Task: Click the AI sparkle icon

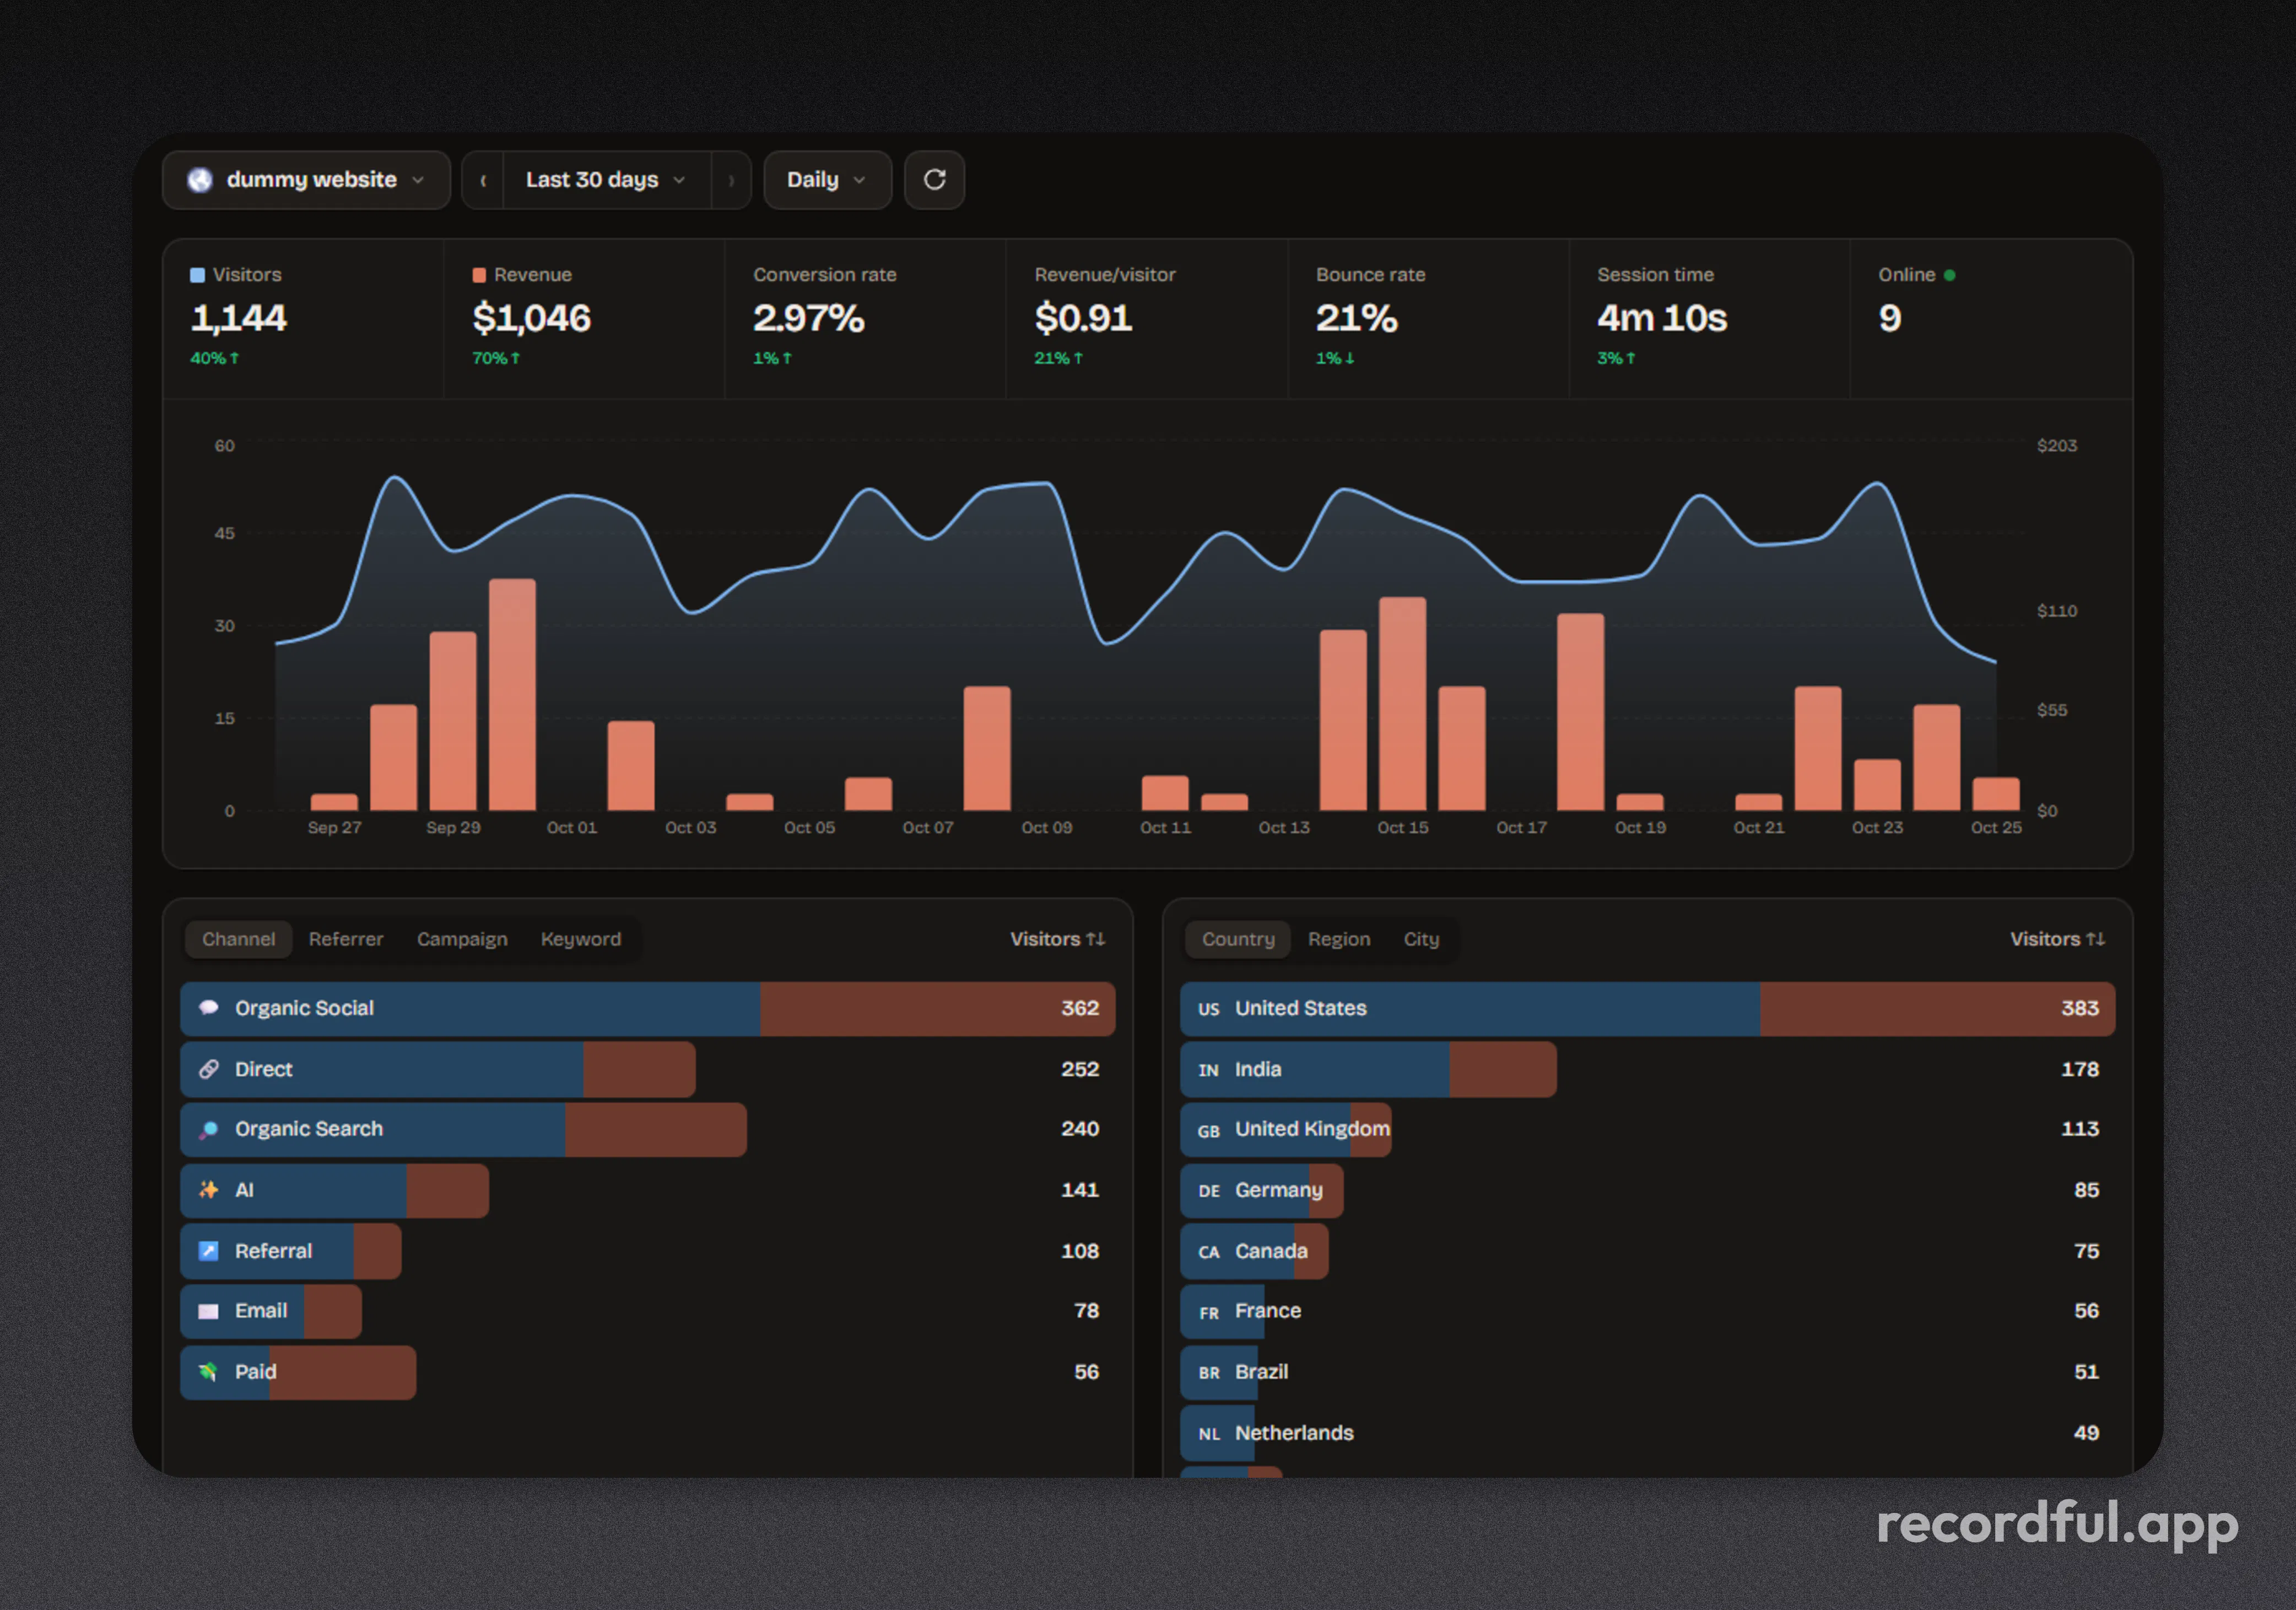Action: pyautogui.click(x=208, y=1190)
